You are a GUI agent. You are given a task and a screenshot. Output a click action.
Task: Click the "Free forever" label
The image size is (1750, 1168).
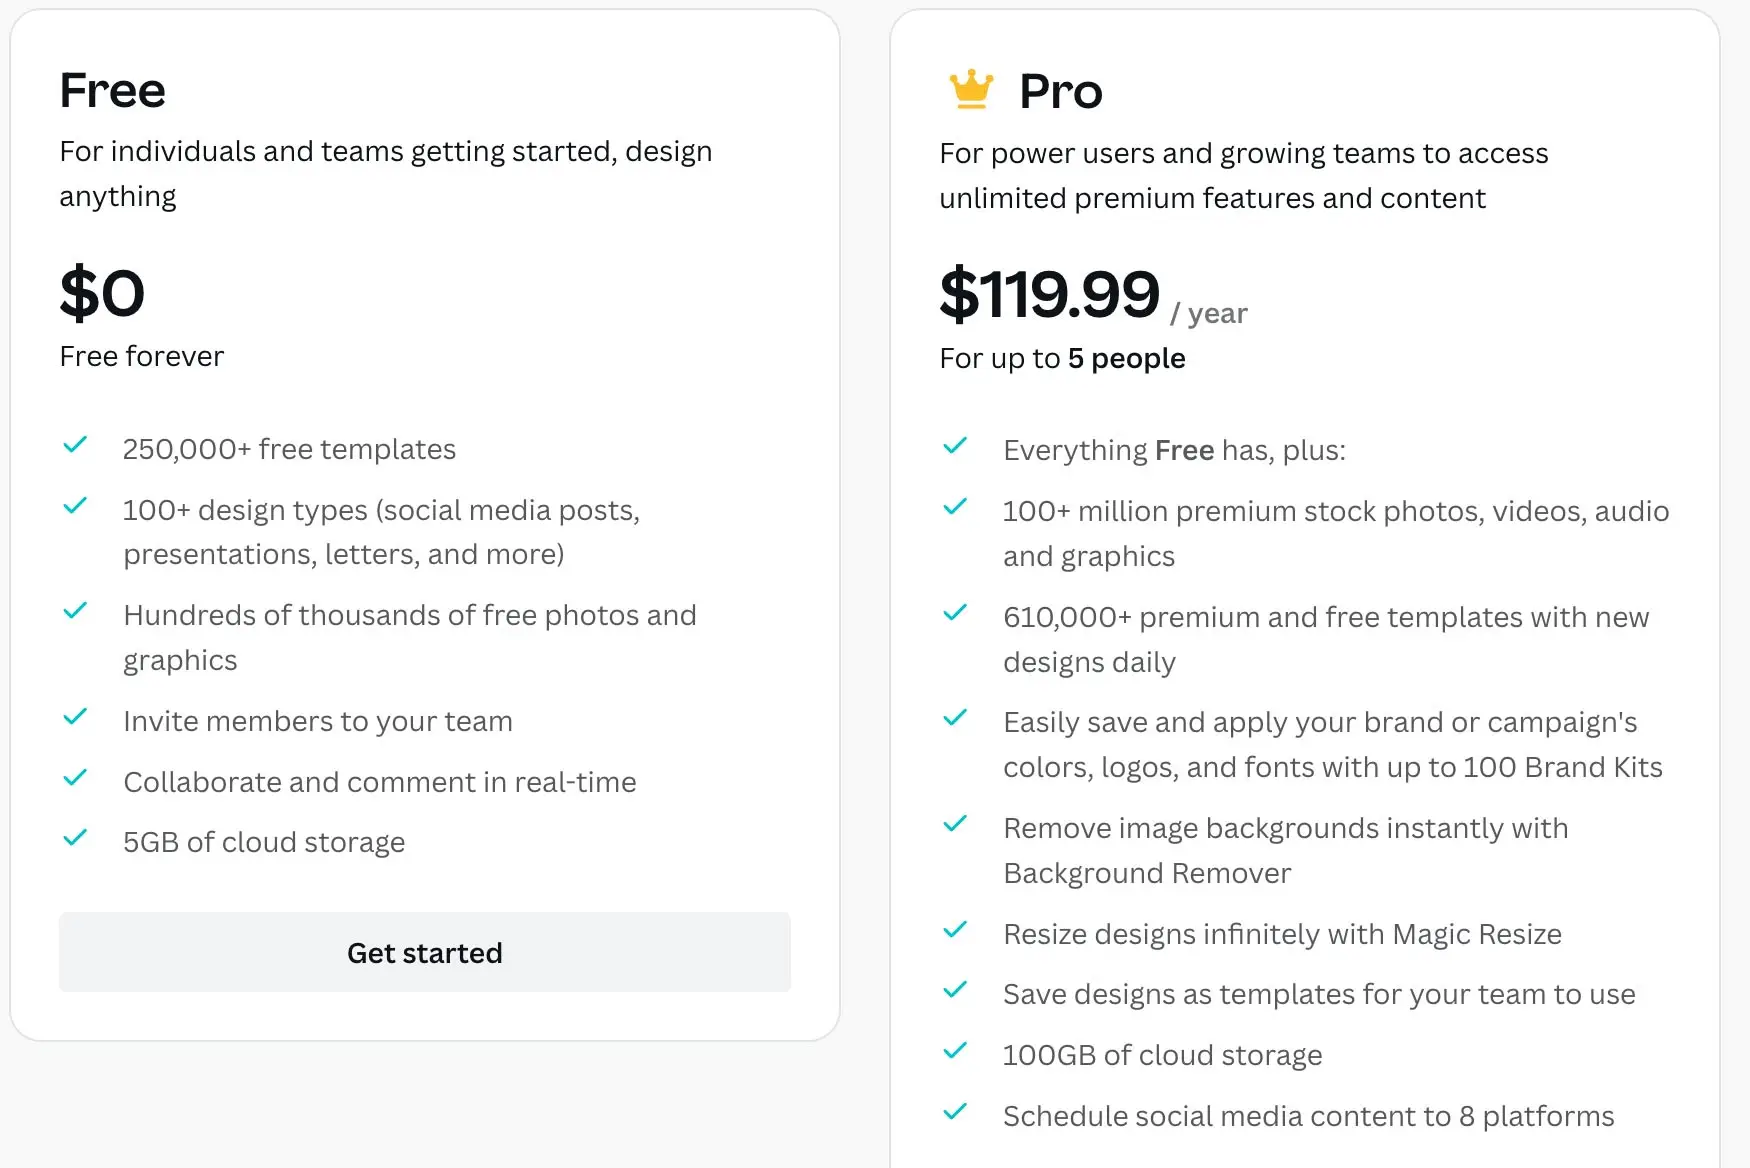point(142,356)
